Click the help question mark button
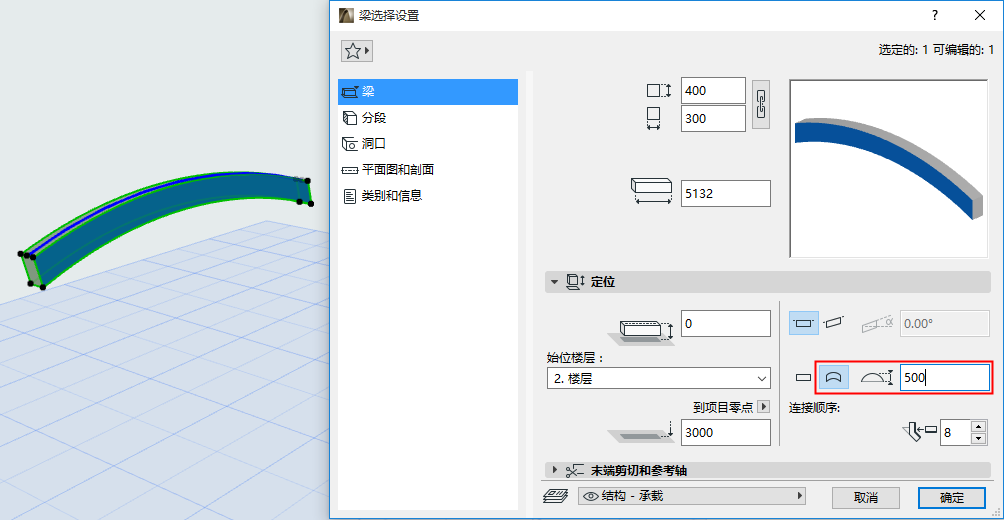This screenshot has width=1004, height=520. click(935, 15)
